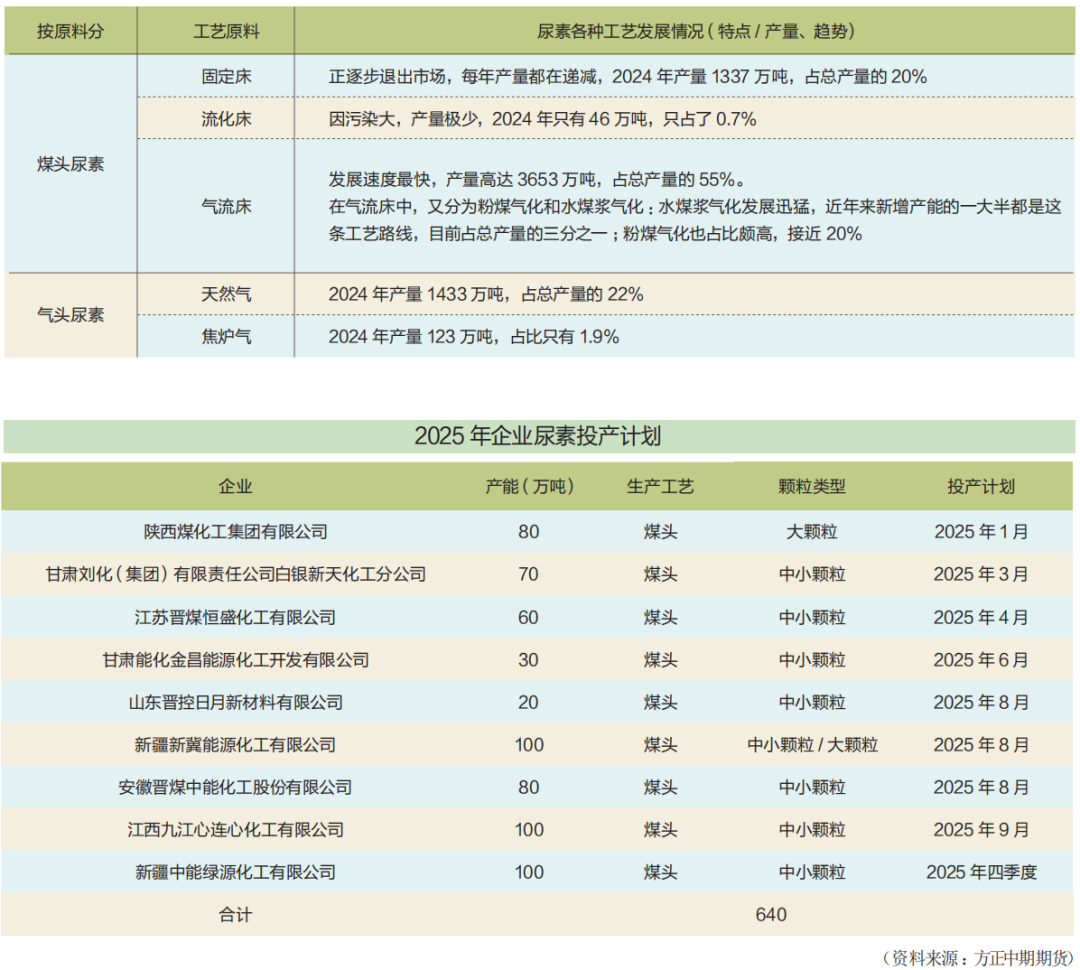
Task: Click the '固定床' process cell
Action: pyautogui.click(x=227, y=76)
